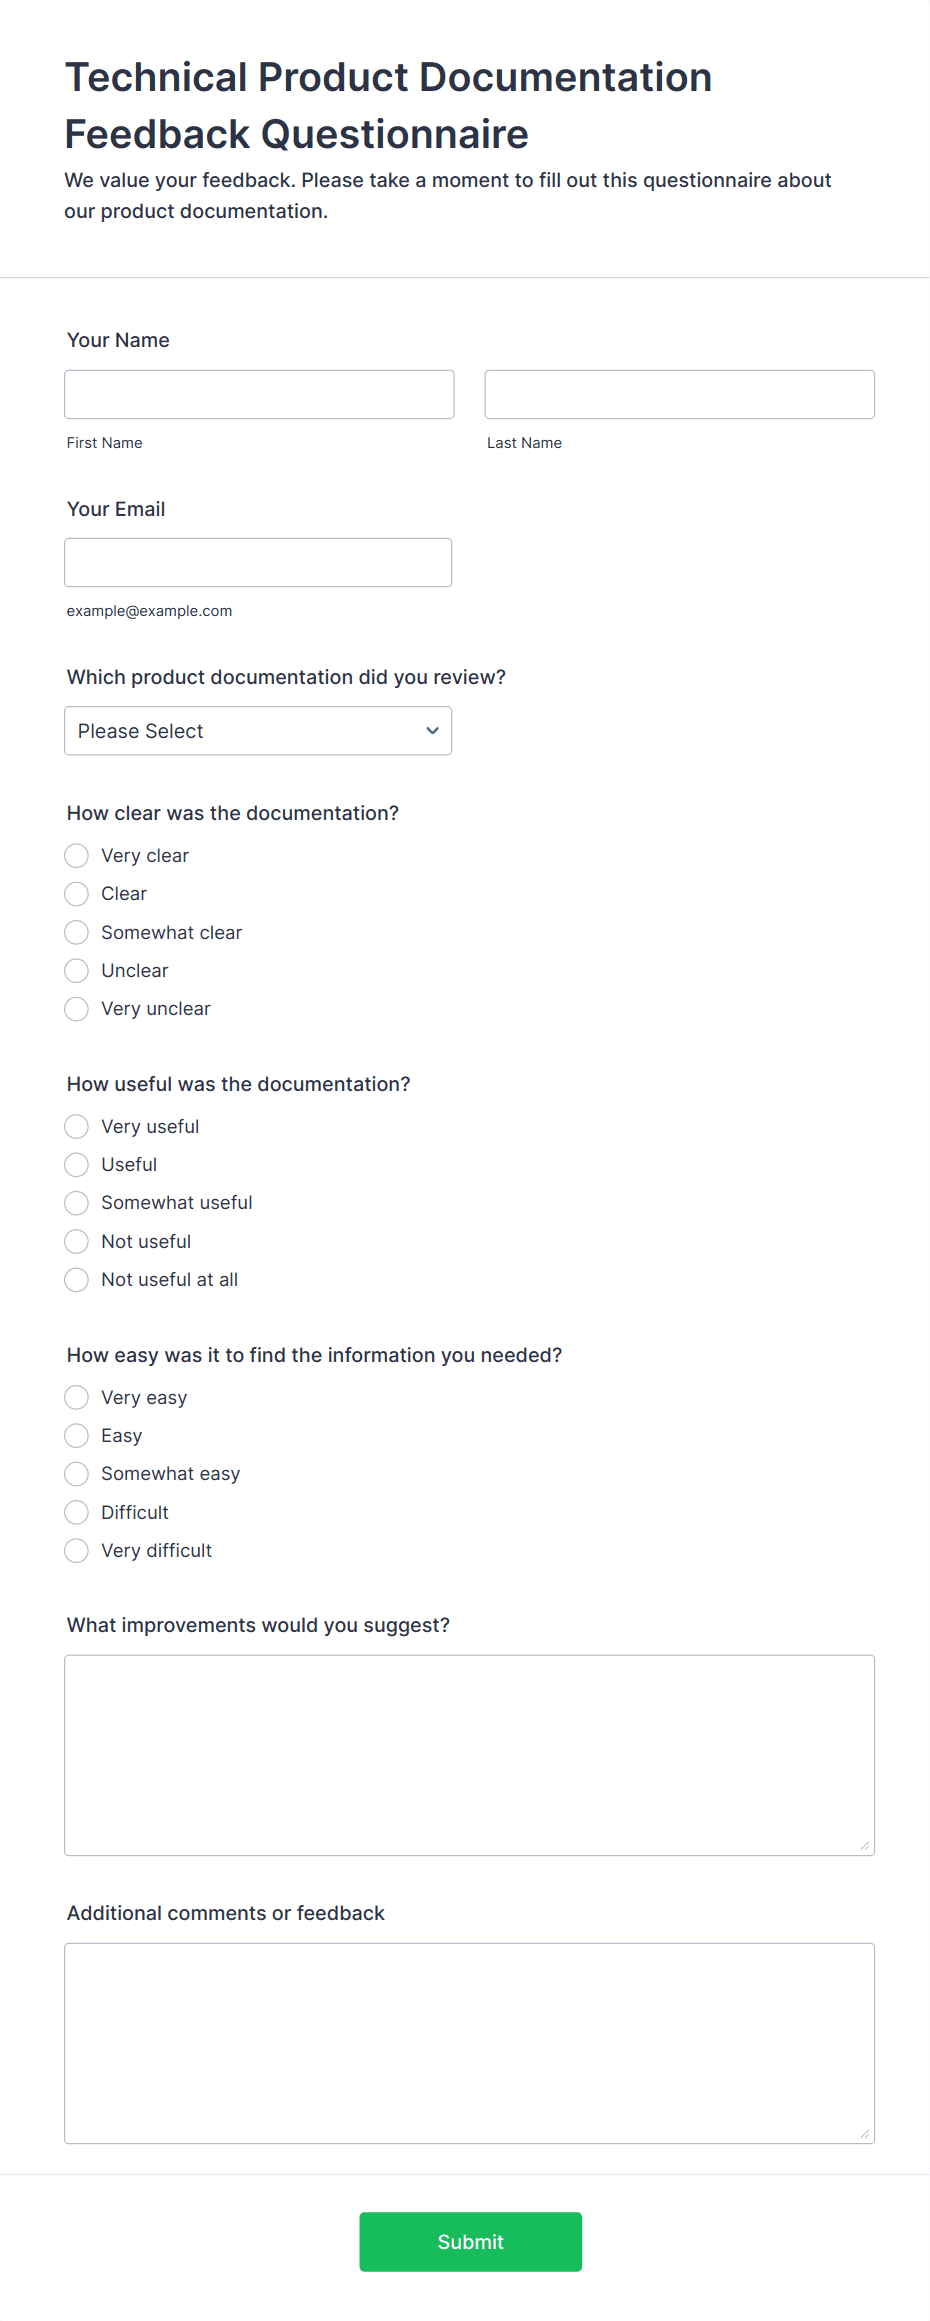Mark the documentation as "Unclear"
The image size is (930, 2321).
click(x=76, y=970)
